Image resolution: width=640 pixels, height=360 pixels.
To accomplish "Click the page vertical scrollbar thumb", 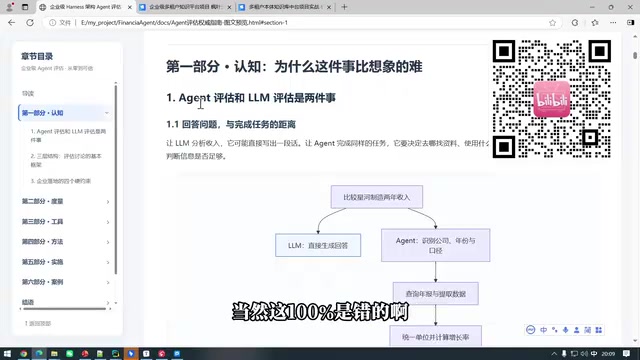I will coord(635,55).
